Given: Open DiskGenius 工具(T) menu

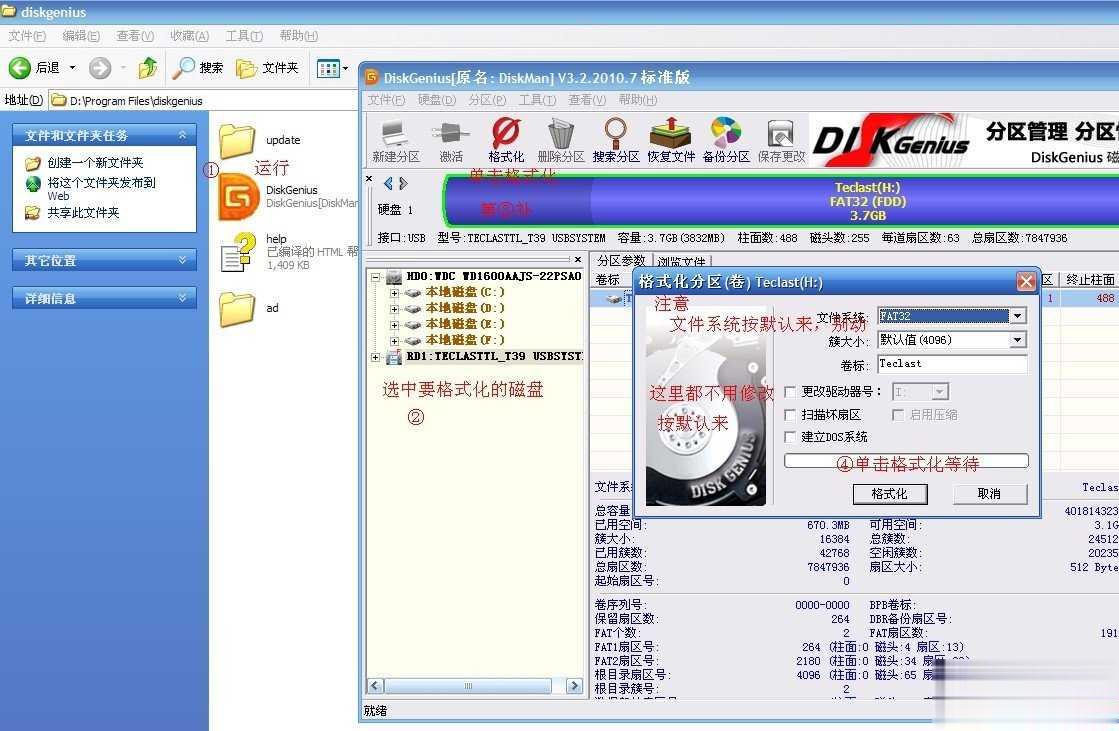Looking at the screenshot, I should point(537,100).
